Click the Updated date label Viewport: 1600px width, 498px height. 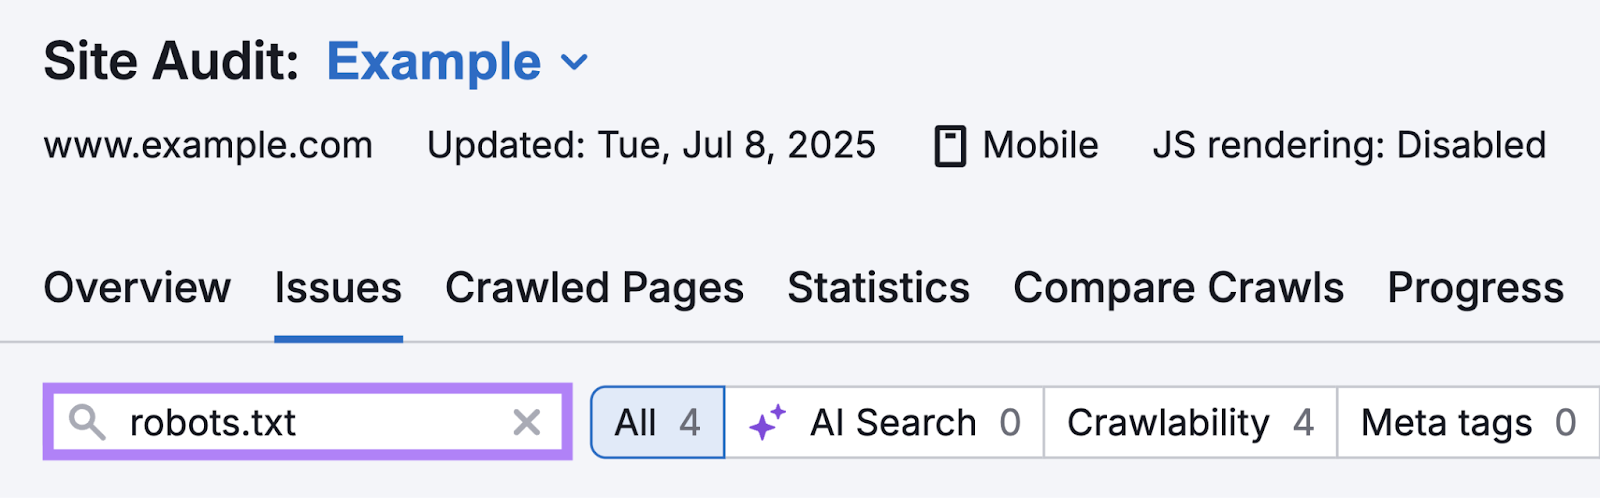pyautogui.click(x=651, y=146)
